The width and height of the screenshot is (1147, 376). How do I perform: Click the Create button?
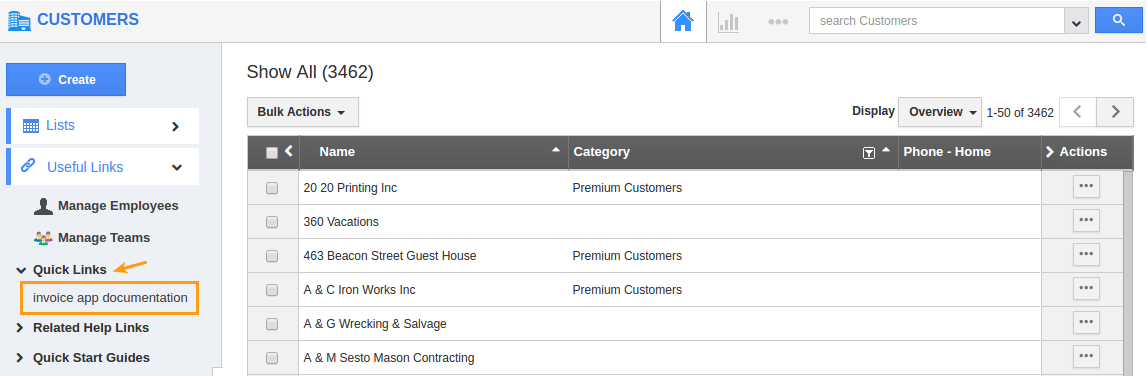click(x=66, y=79)
